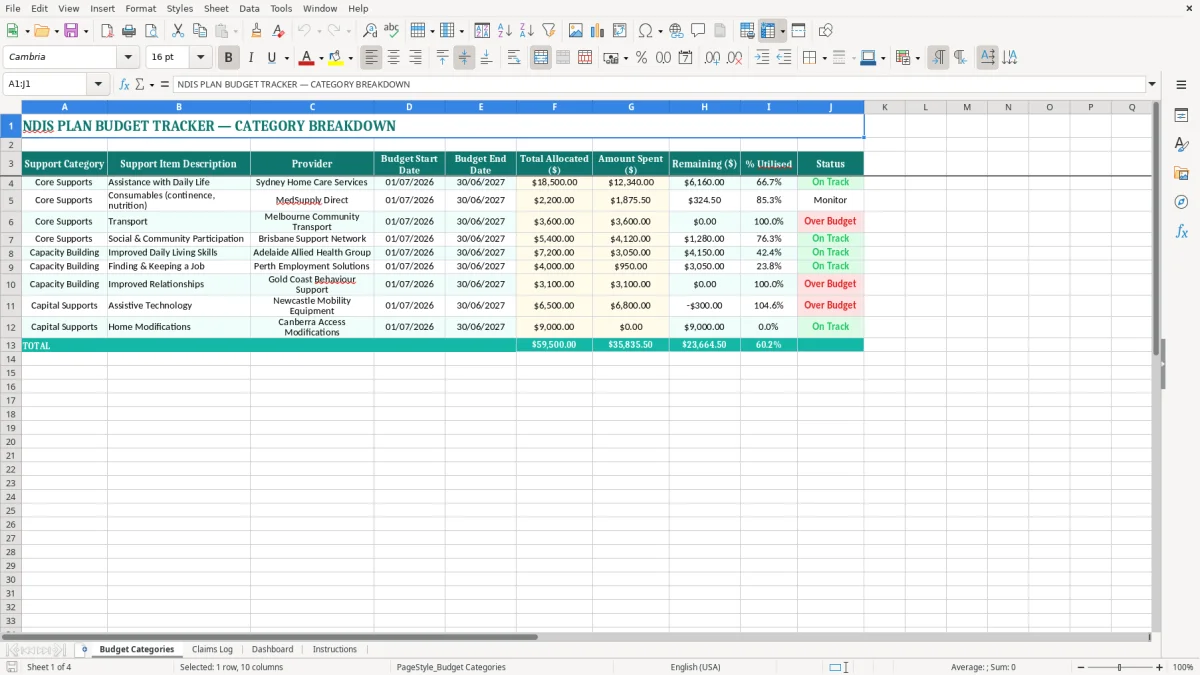The image size is (1200, 675).
Task: Open sidebar Gallery icon
Action: point(1181,173)
